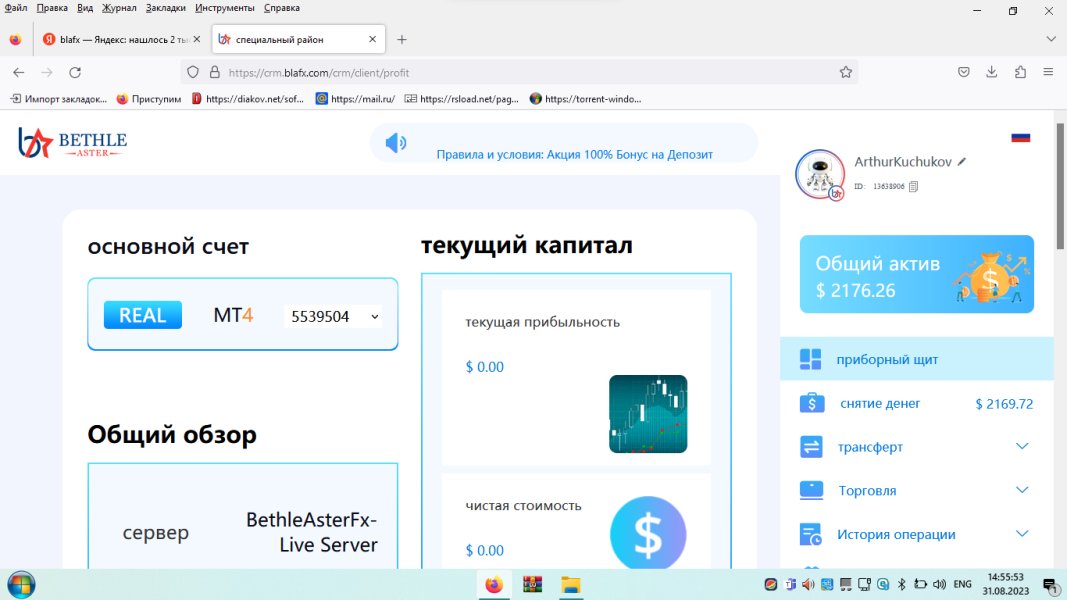This screenshot has width=1067, height=600.
Task: Expand the Торговля menu section
Action: coord(1022,490)
